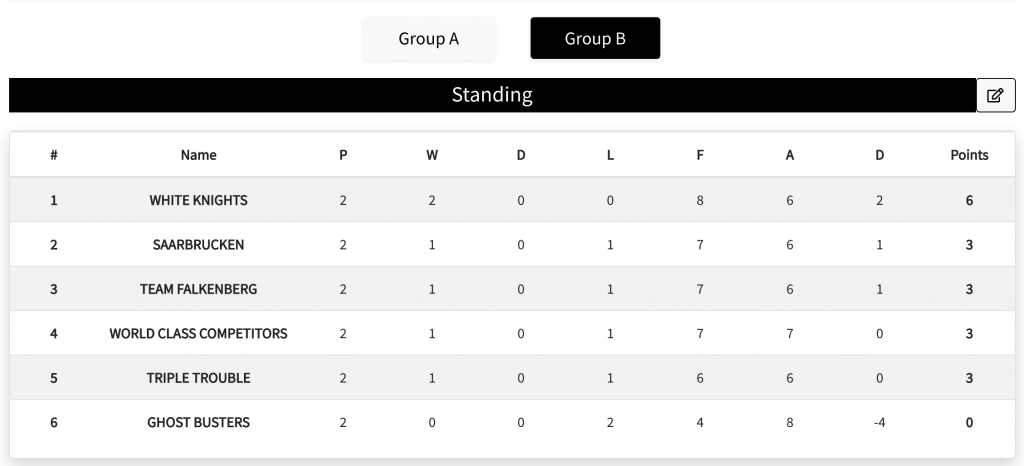Click the Standing header bar
The height and width of the screenshot is (466, 1024).
(492, 95)
